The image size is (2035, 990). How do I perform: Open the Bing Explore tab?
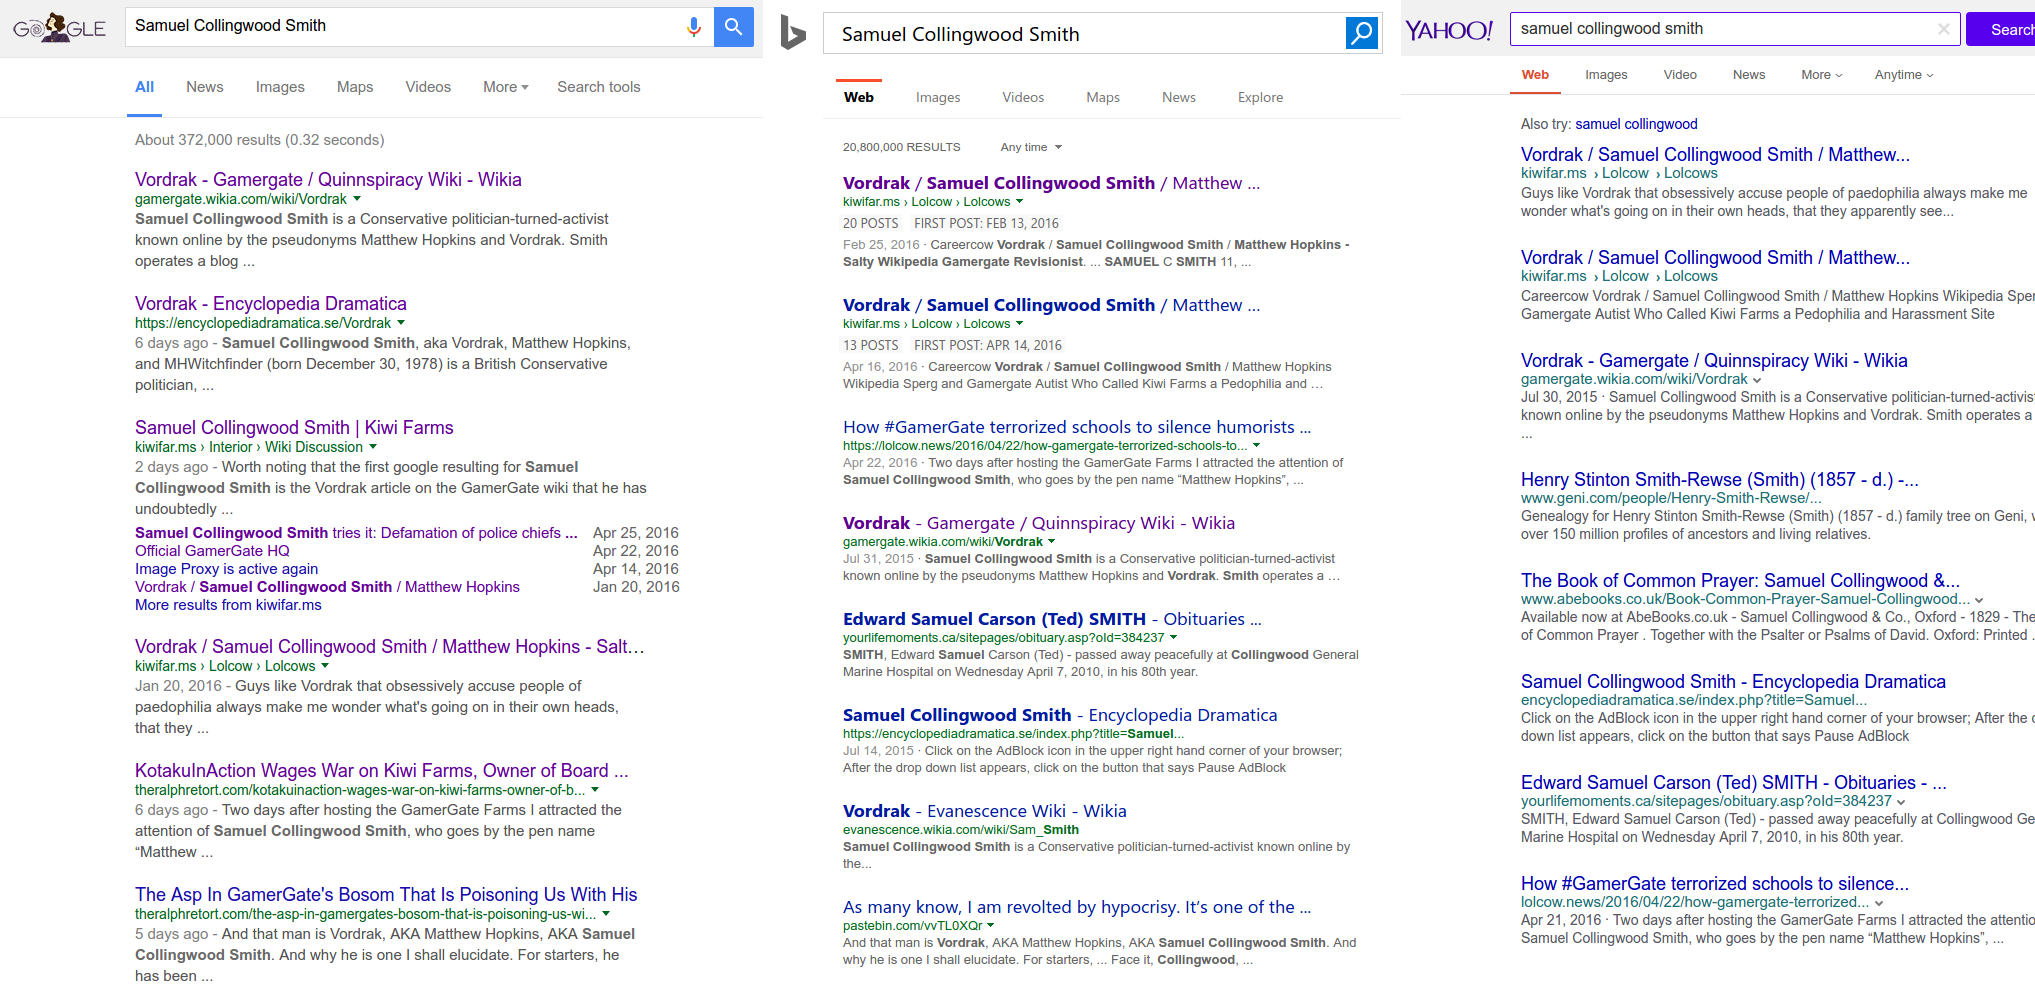1260,97
